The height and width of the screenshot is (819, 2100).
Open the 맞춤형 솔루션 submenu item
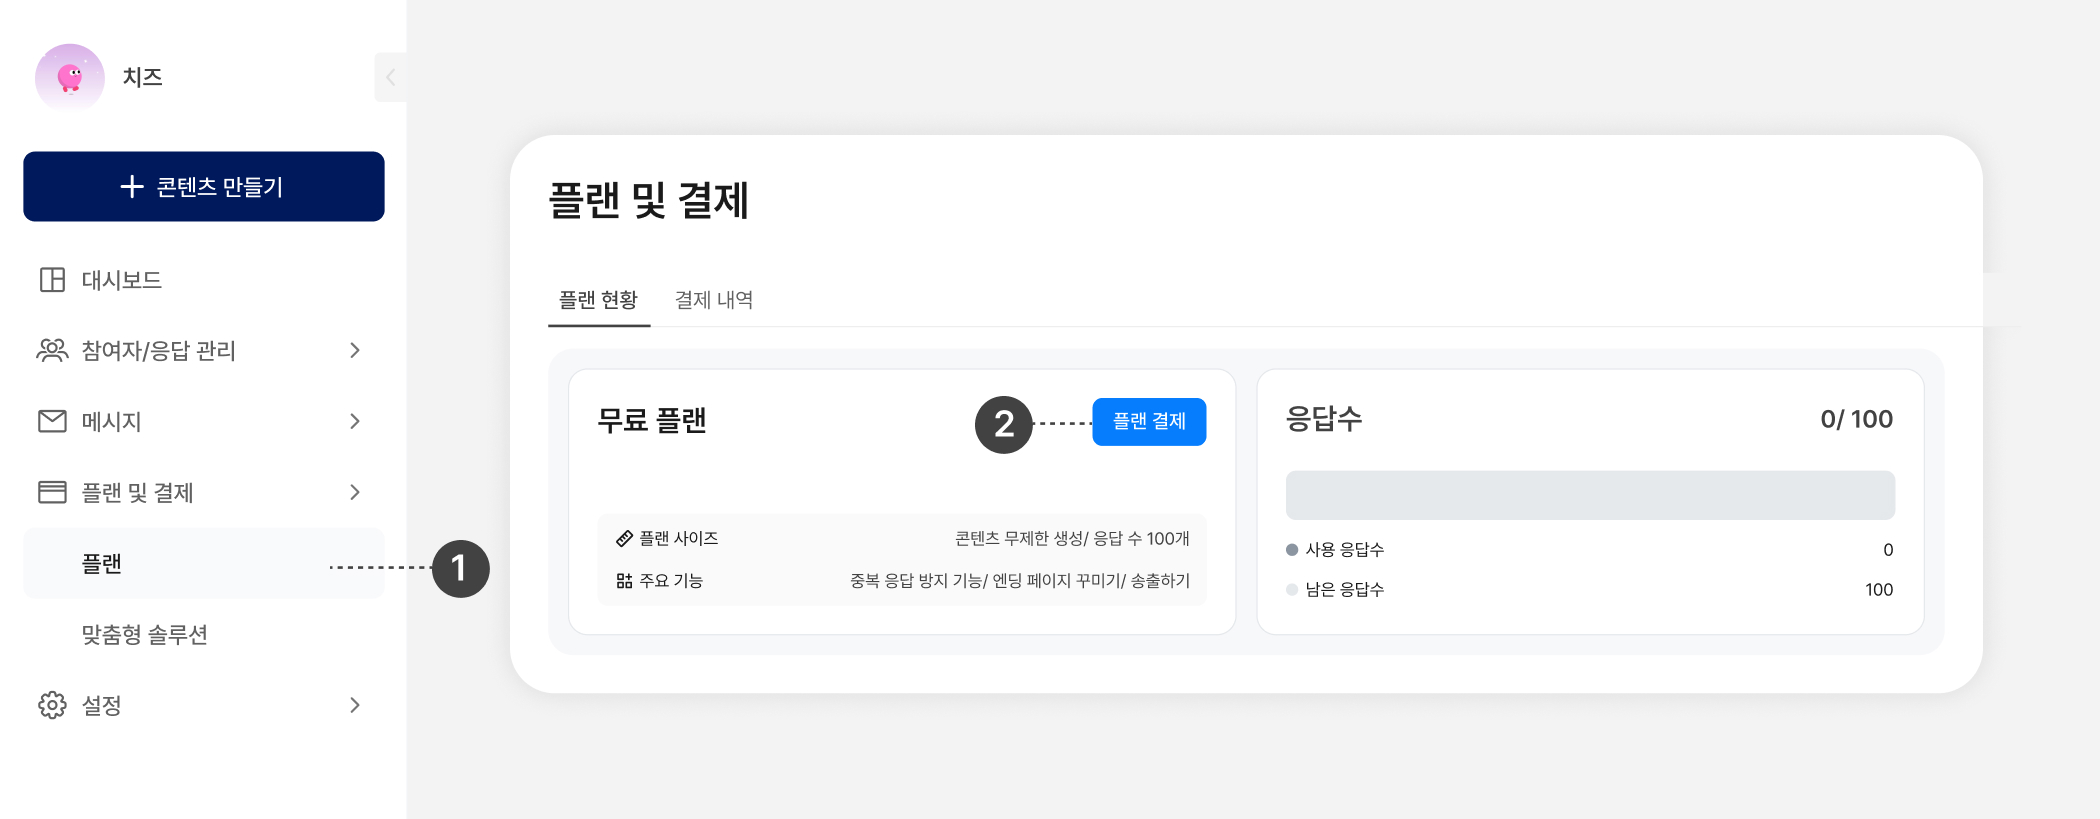[x=145, y=635]
